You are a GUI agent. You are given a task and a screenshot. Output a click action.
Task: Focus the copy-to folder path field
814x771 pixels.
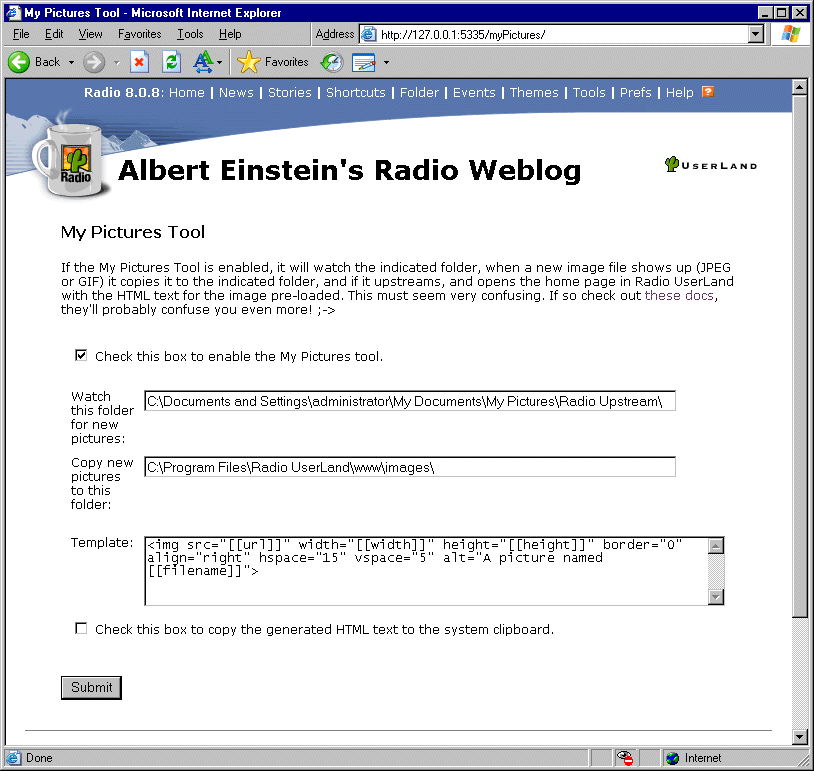point(410,467)
